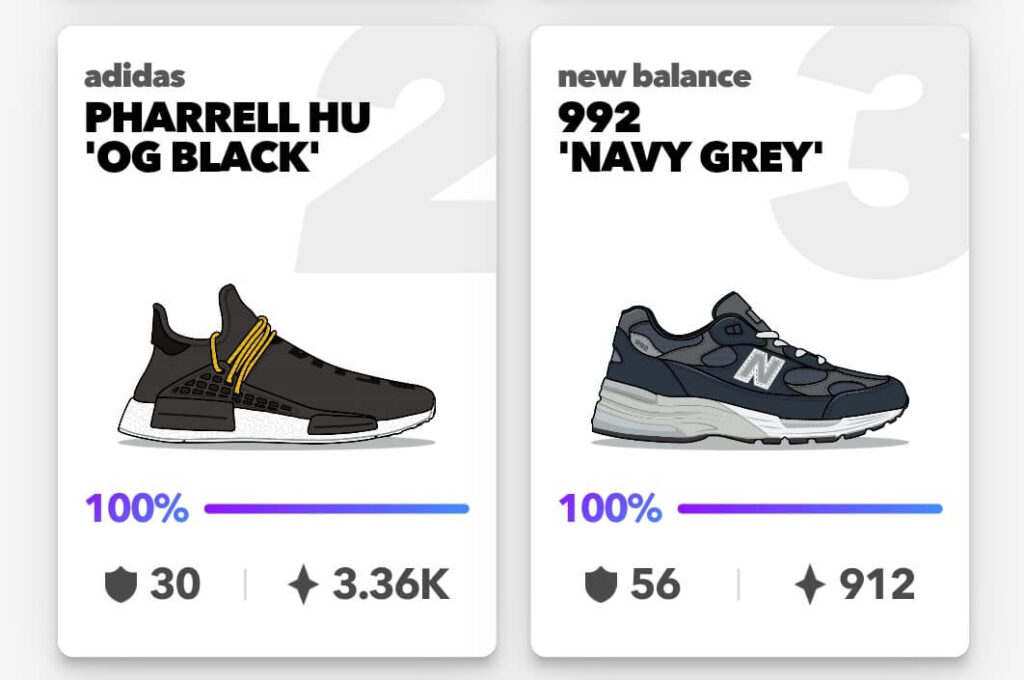Viewport: 1024px width, 680px height.
Task: Click the New Balance card progress bar
Action: click(x=810, y=509)
